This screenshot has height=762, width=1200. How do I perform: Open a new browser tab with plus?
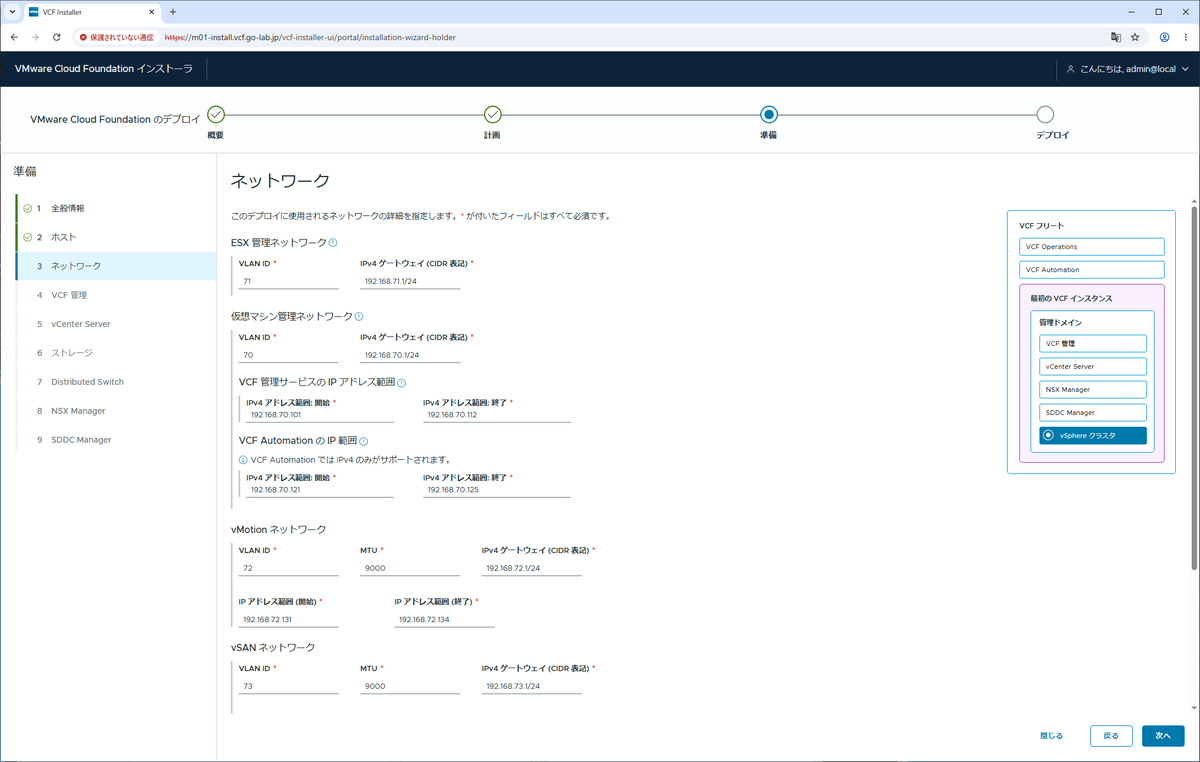click(x=173, y=12)
